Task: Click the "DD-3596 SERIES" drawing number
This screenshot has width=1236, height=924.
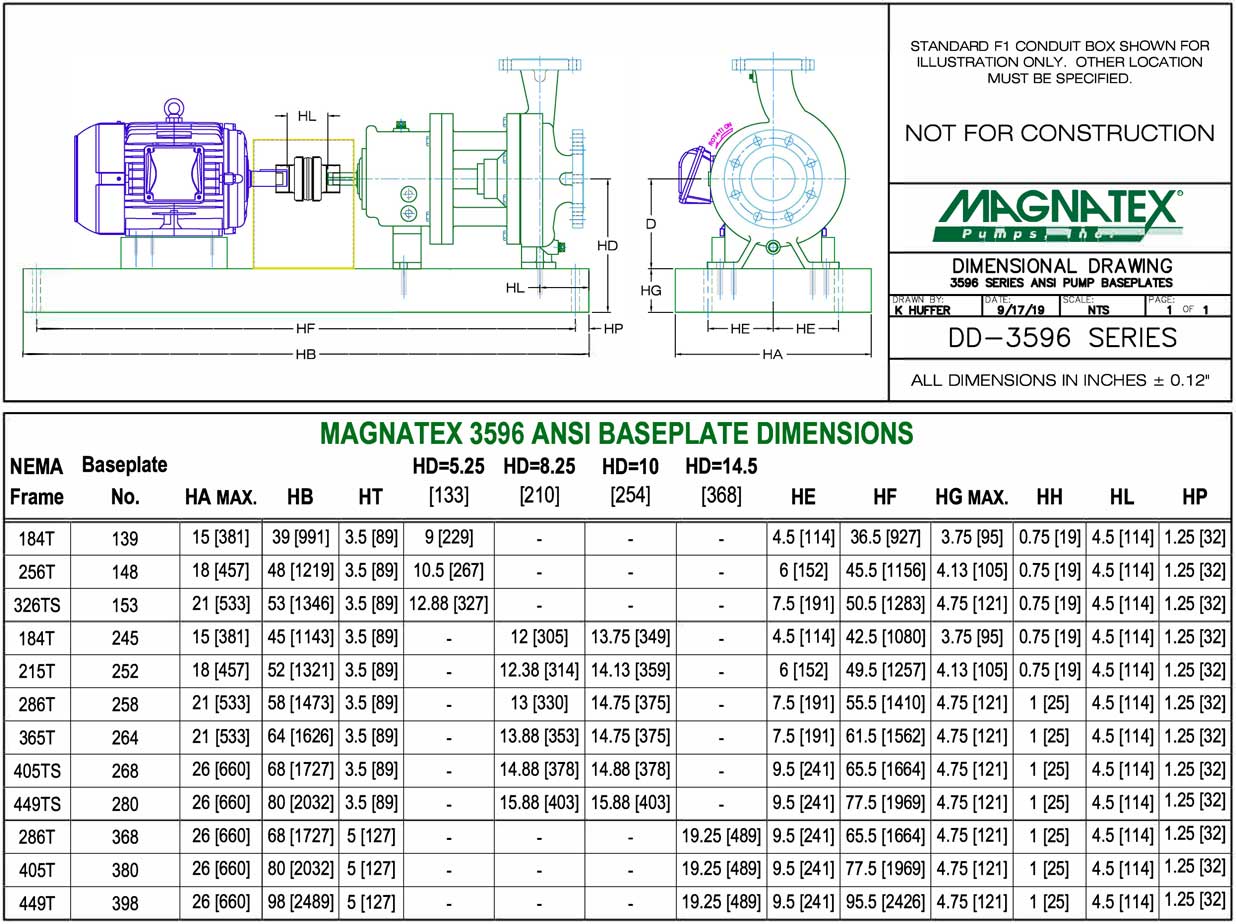Action: [x=1062, y=338]
